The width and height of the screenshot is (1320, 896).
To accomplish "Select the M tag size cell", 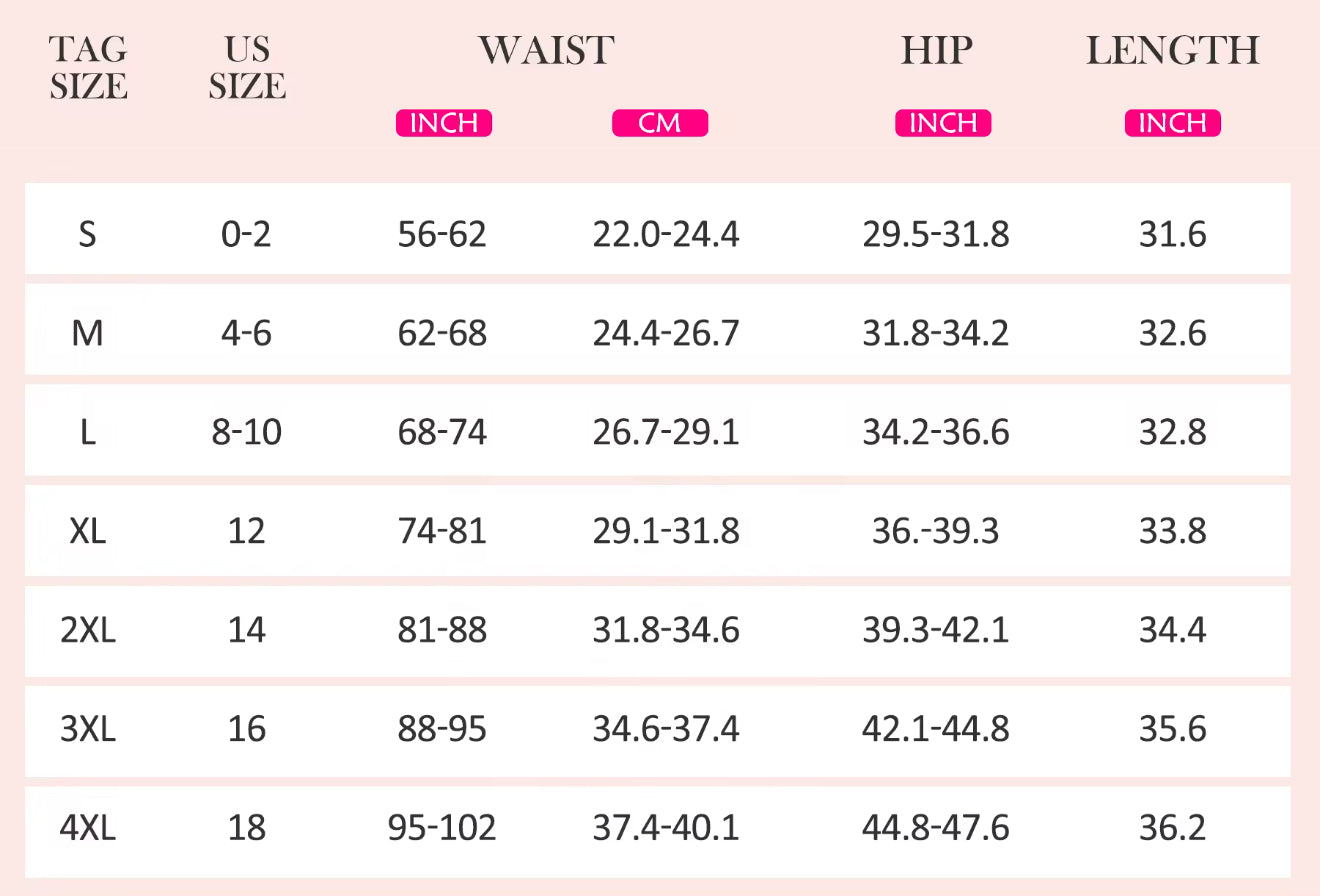I will tap(88, 333).
